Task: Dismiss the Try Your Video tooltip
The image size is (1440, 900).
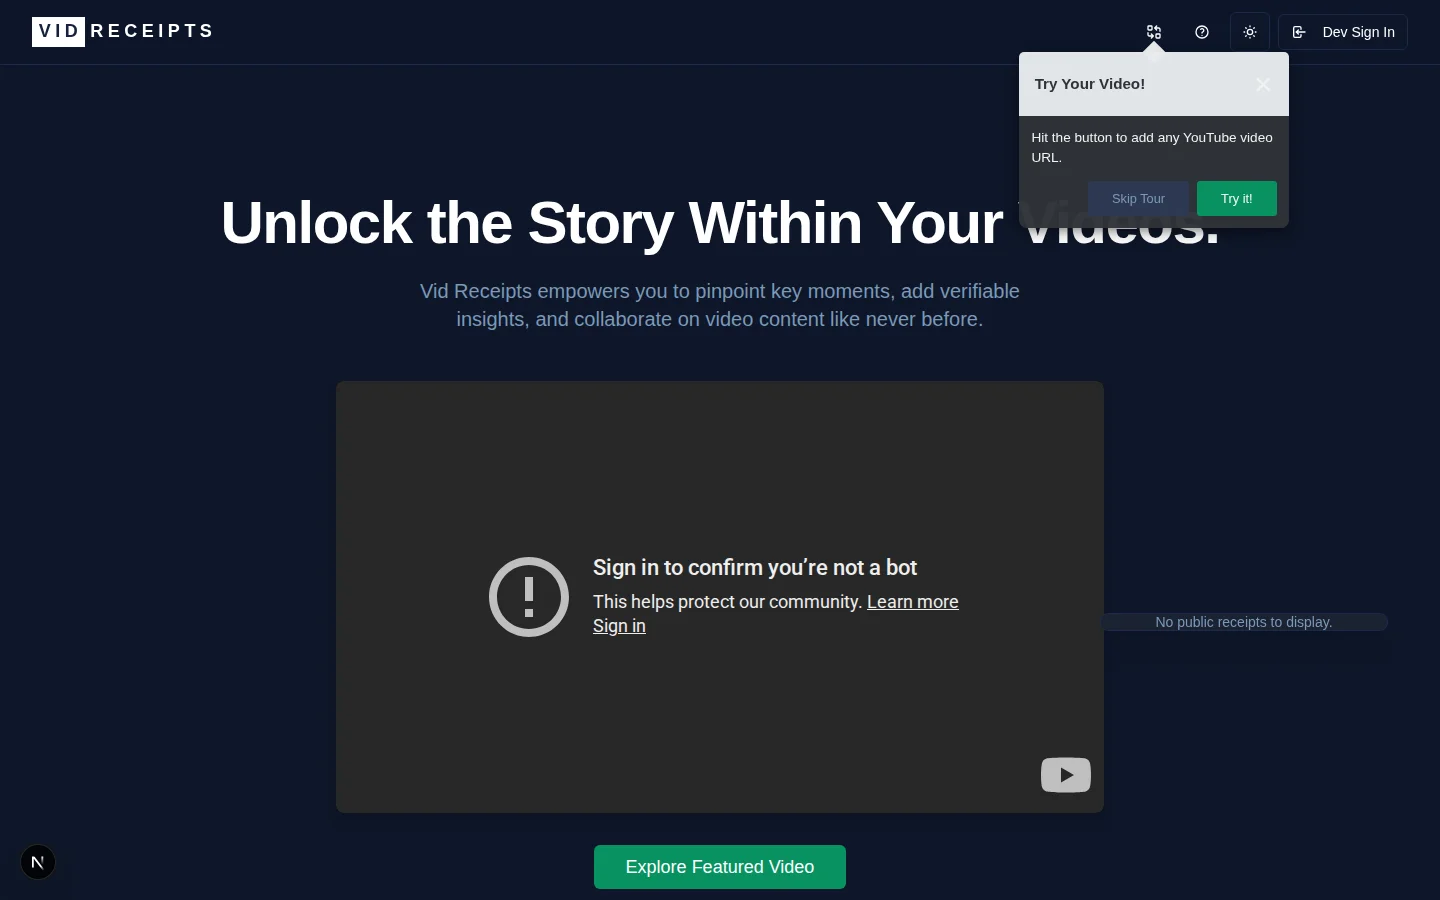Action: (x=1263, y=85)
